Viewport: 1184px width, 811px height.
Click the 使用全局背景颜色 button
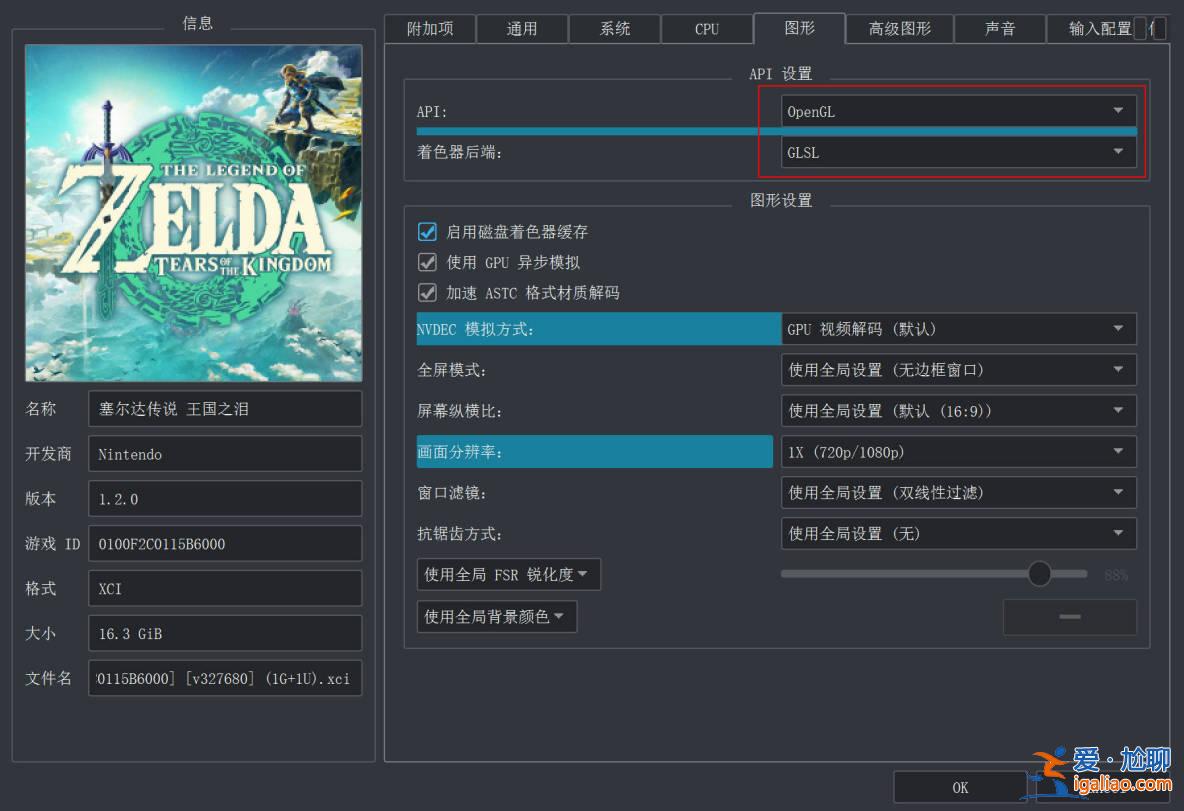(x=496, y=617)
